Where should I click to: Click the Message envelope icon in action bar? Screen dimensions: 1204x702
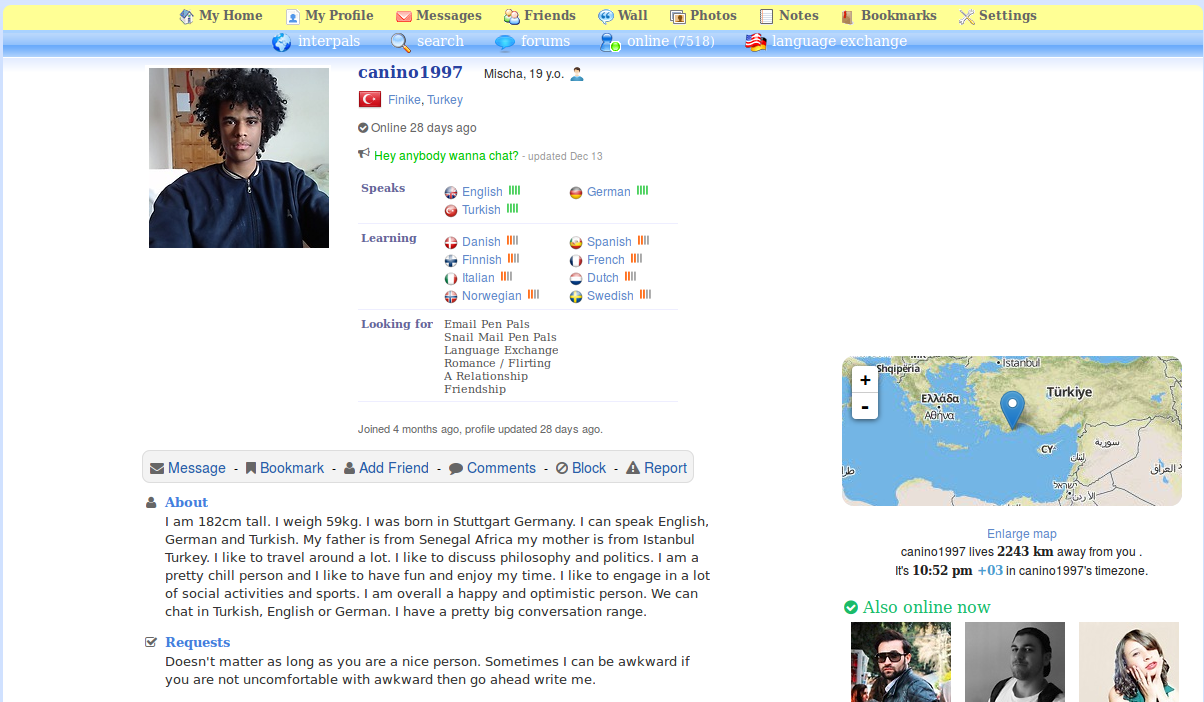157,468
